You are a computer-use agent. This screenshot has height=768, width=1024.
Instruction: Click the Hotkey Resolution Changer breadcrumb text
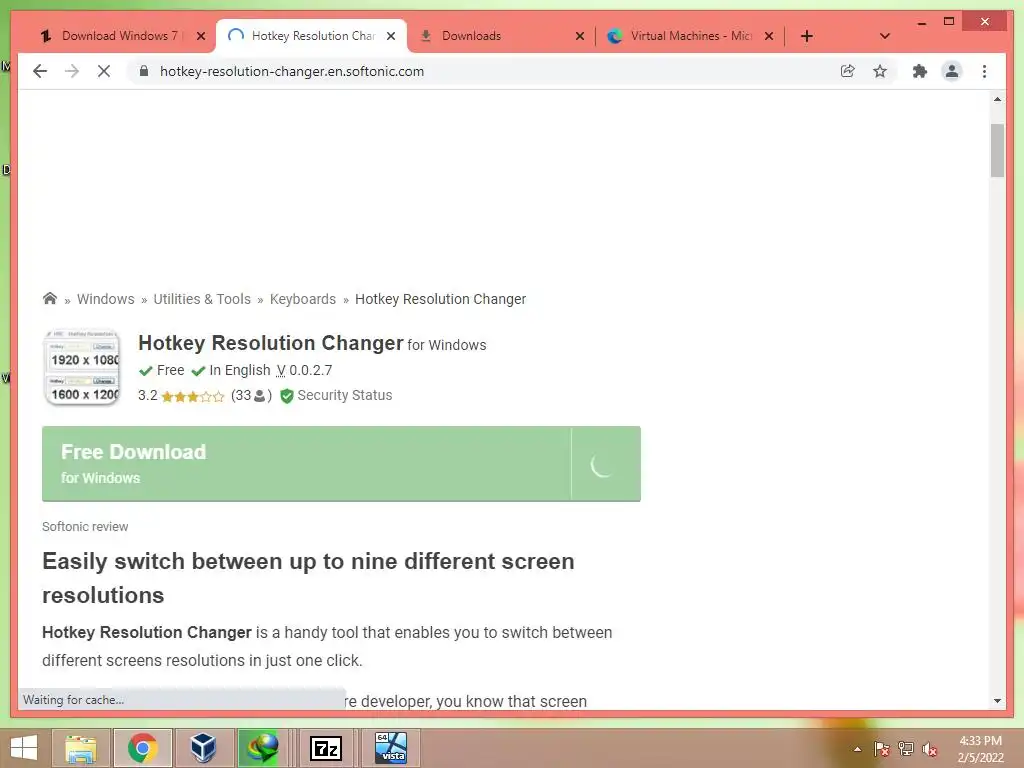pyautogui.click(x=440, y=299)
